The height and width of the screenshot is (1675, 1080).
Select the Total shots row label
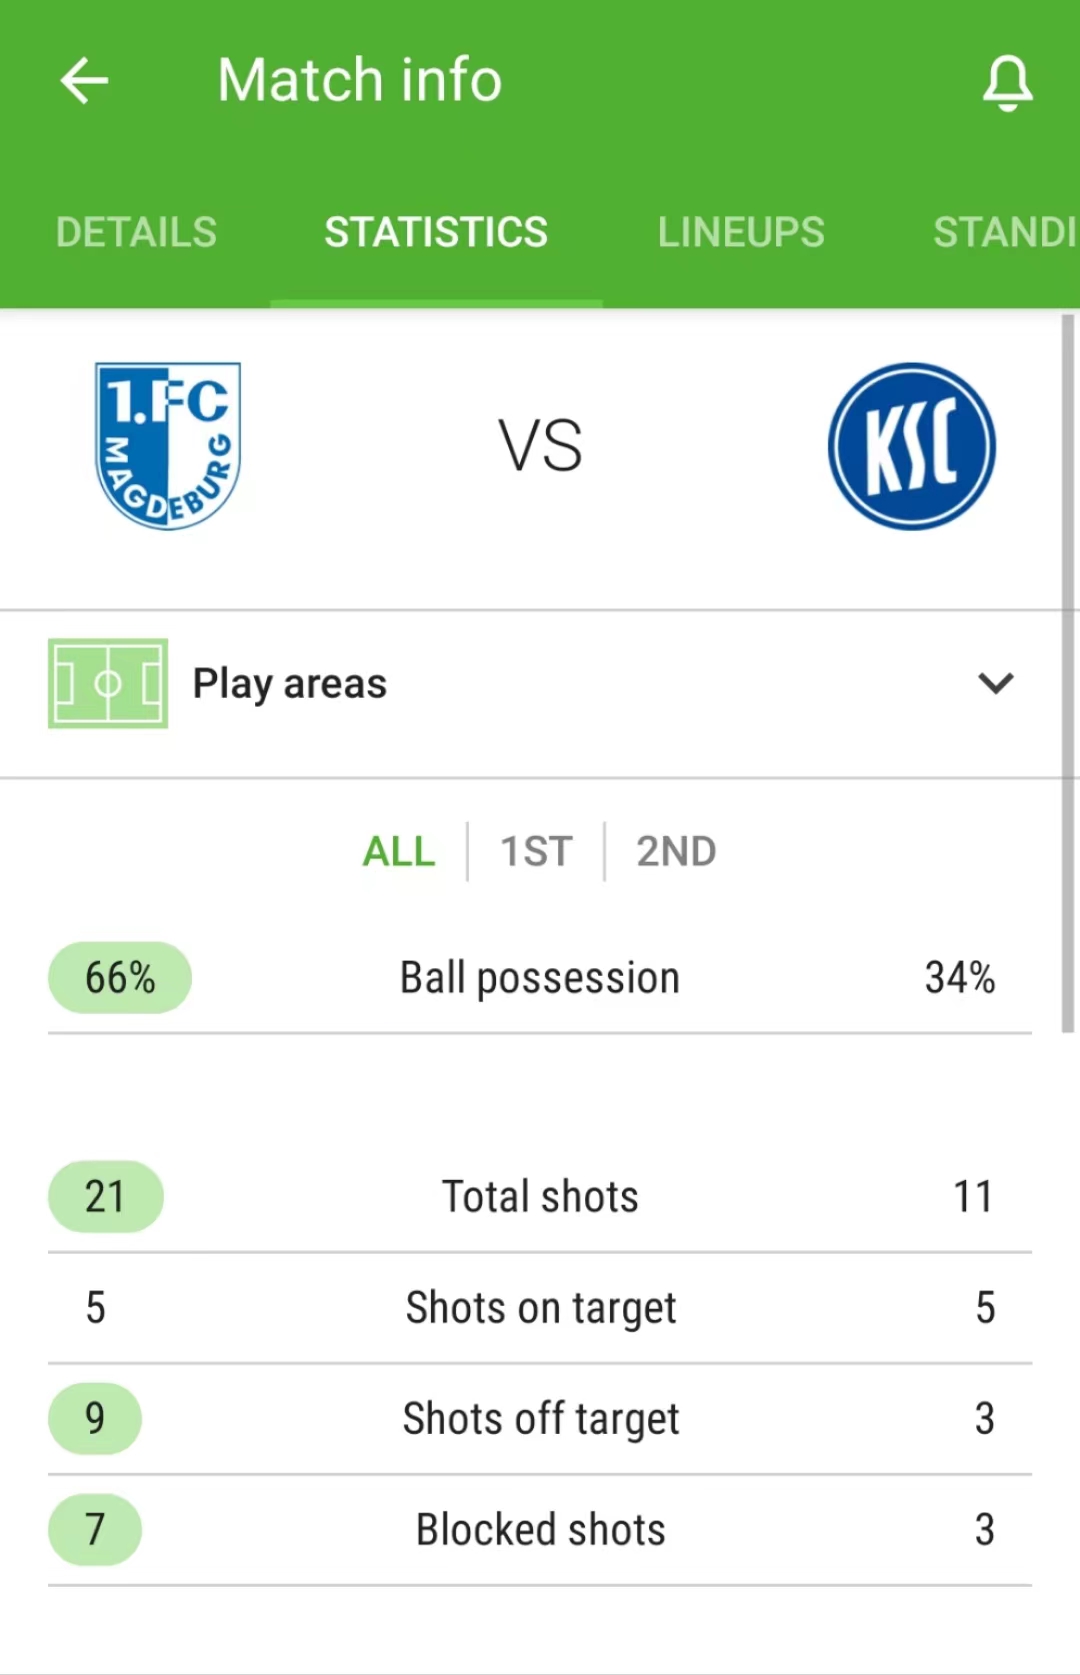pyautogui.click(x=540, y=1197)
